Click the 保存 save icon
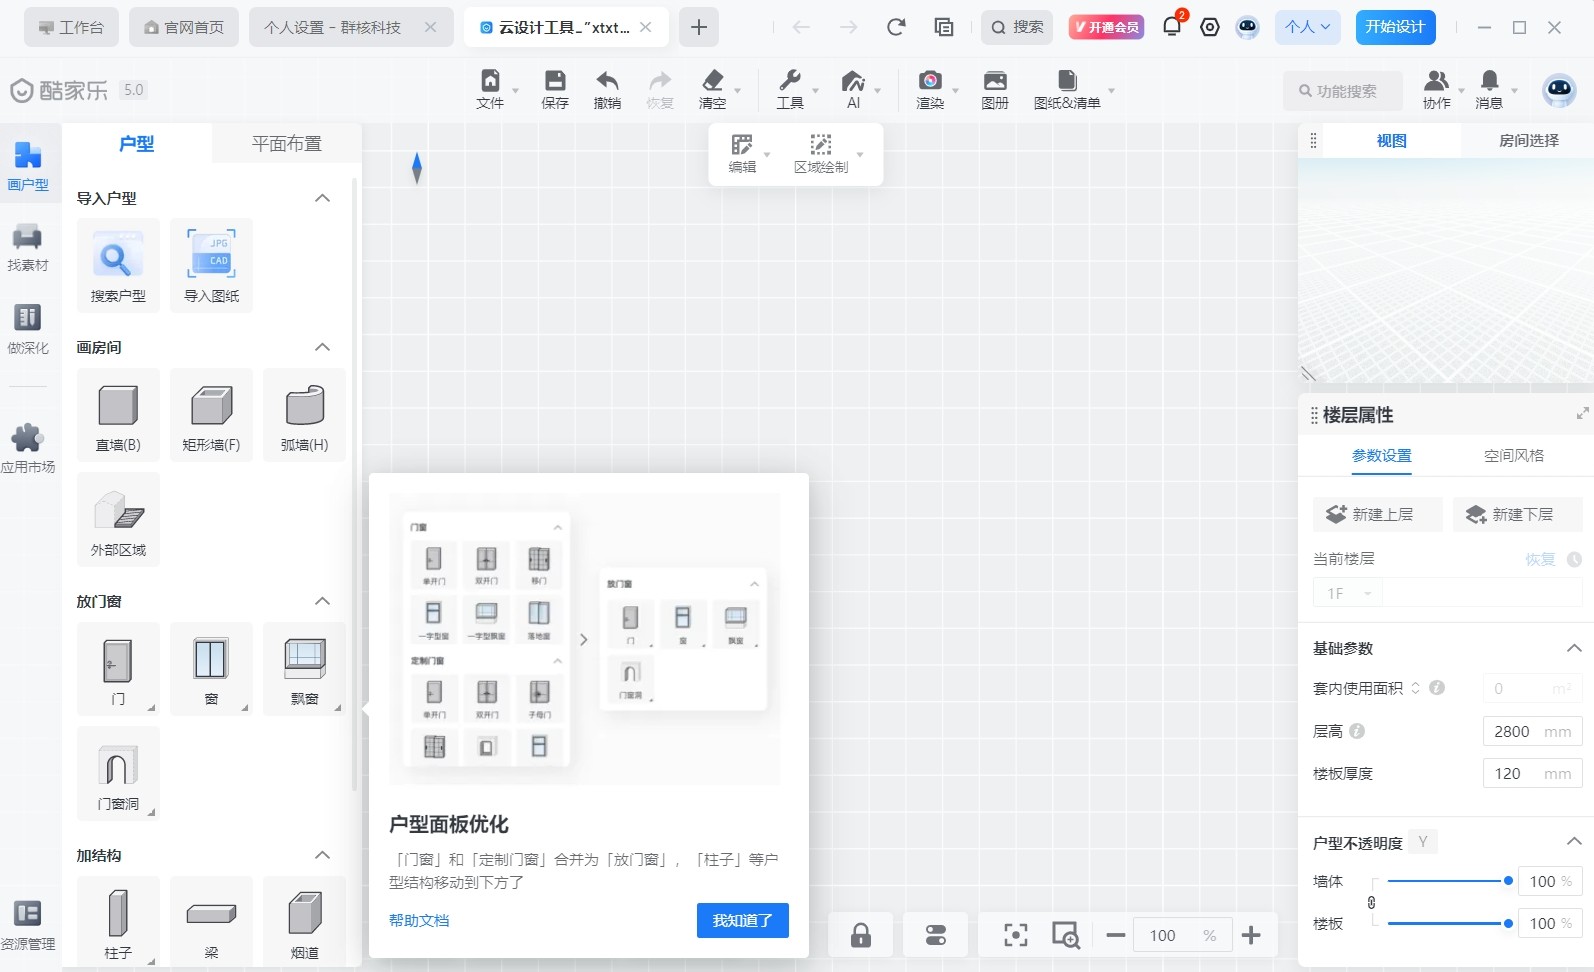The height and width of the screenshot is (972, 1594). [x=555, y=89]
